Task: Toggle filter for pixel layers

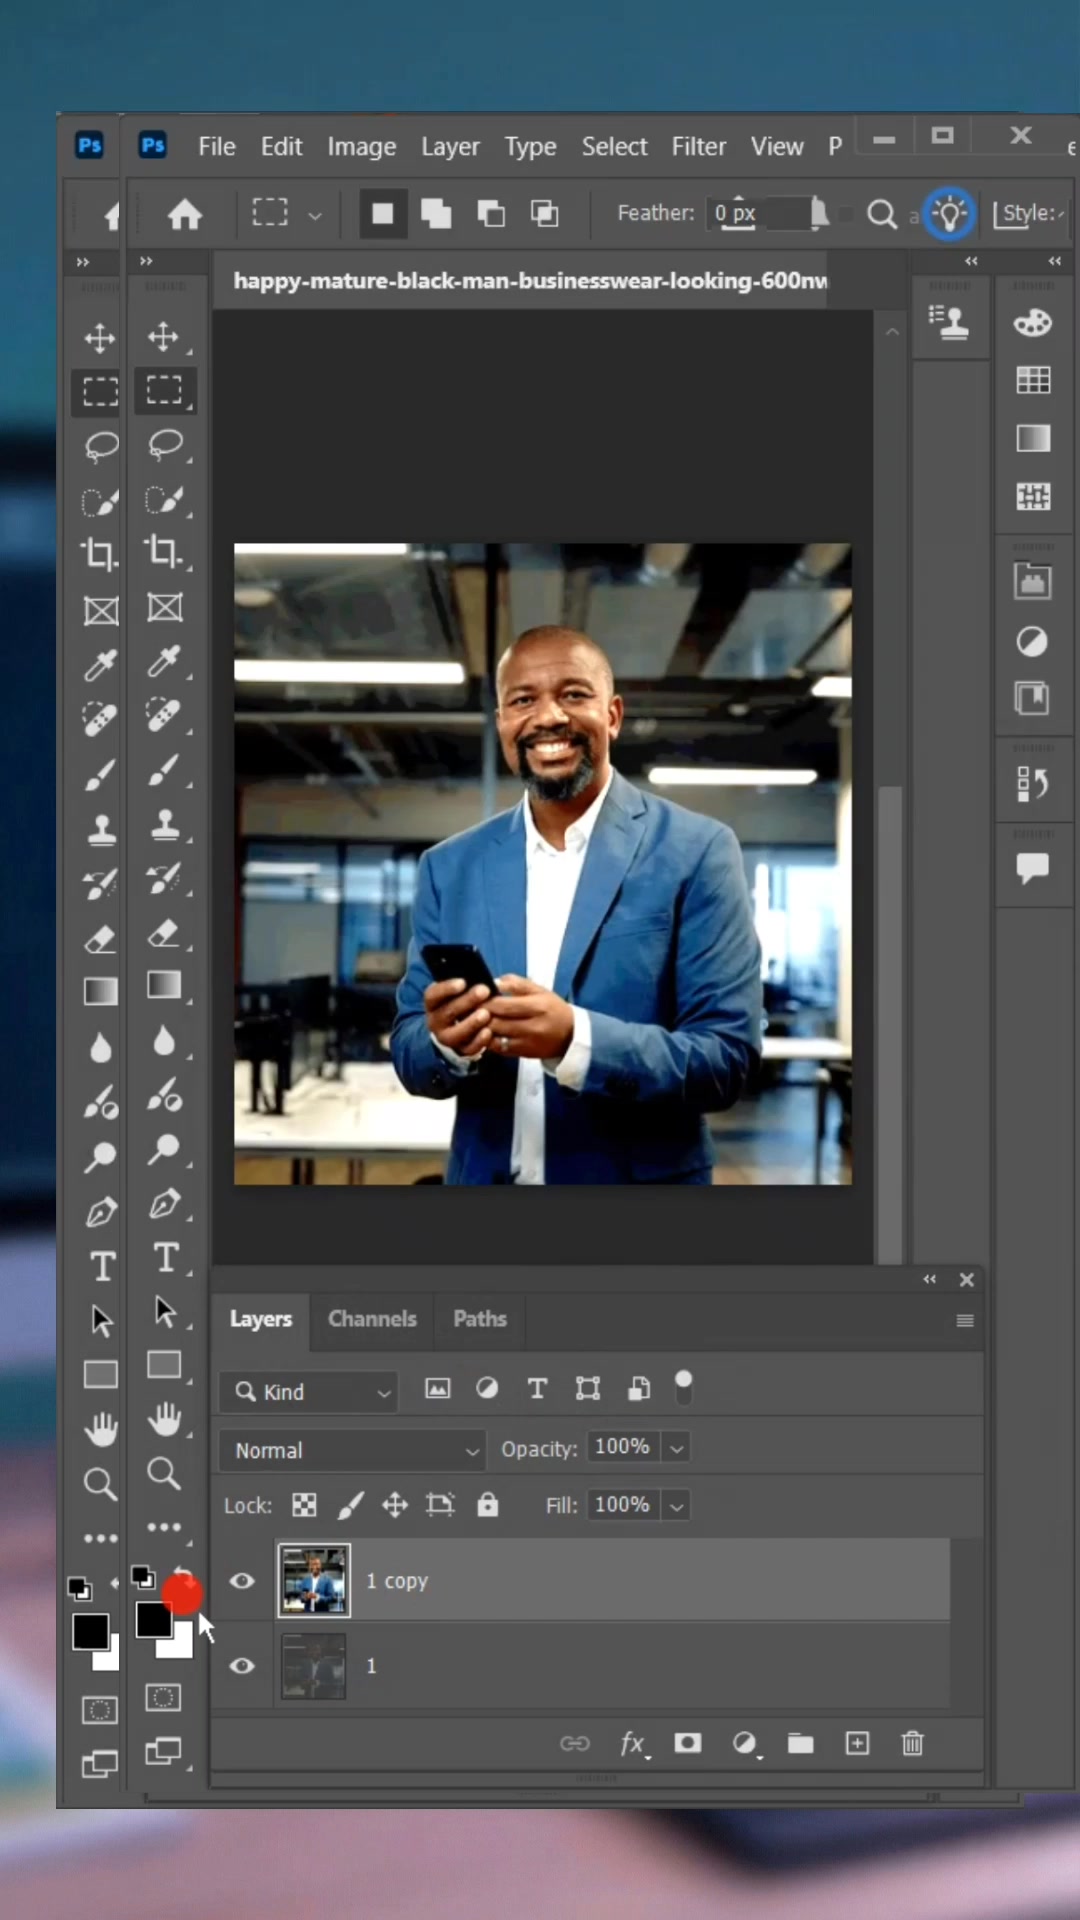Action: pos(437,1388)
